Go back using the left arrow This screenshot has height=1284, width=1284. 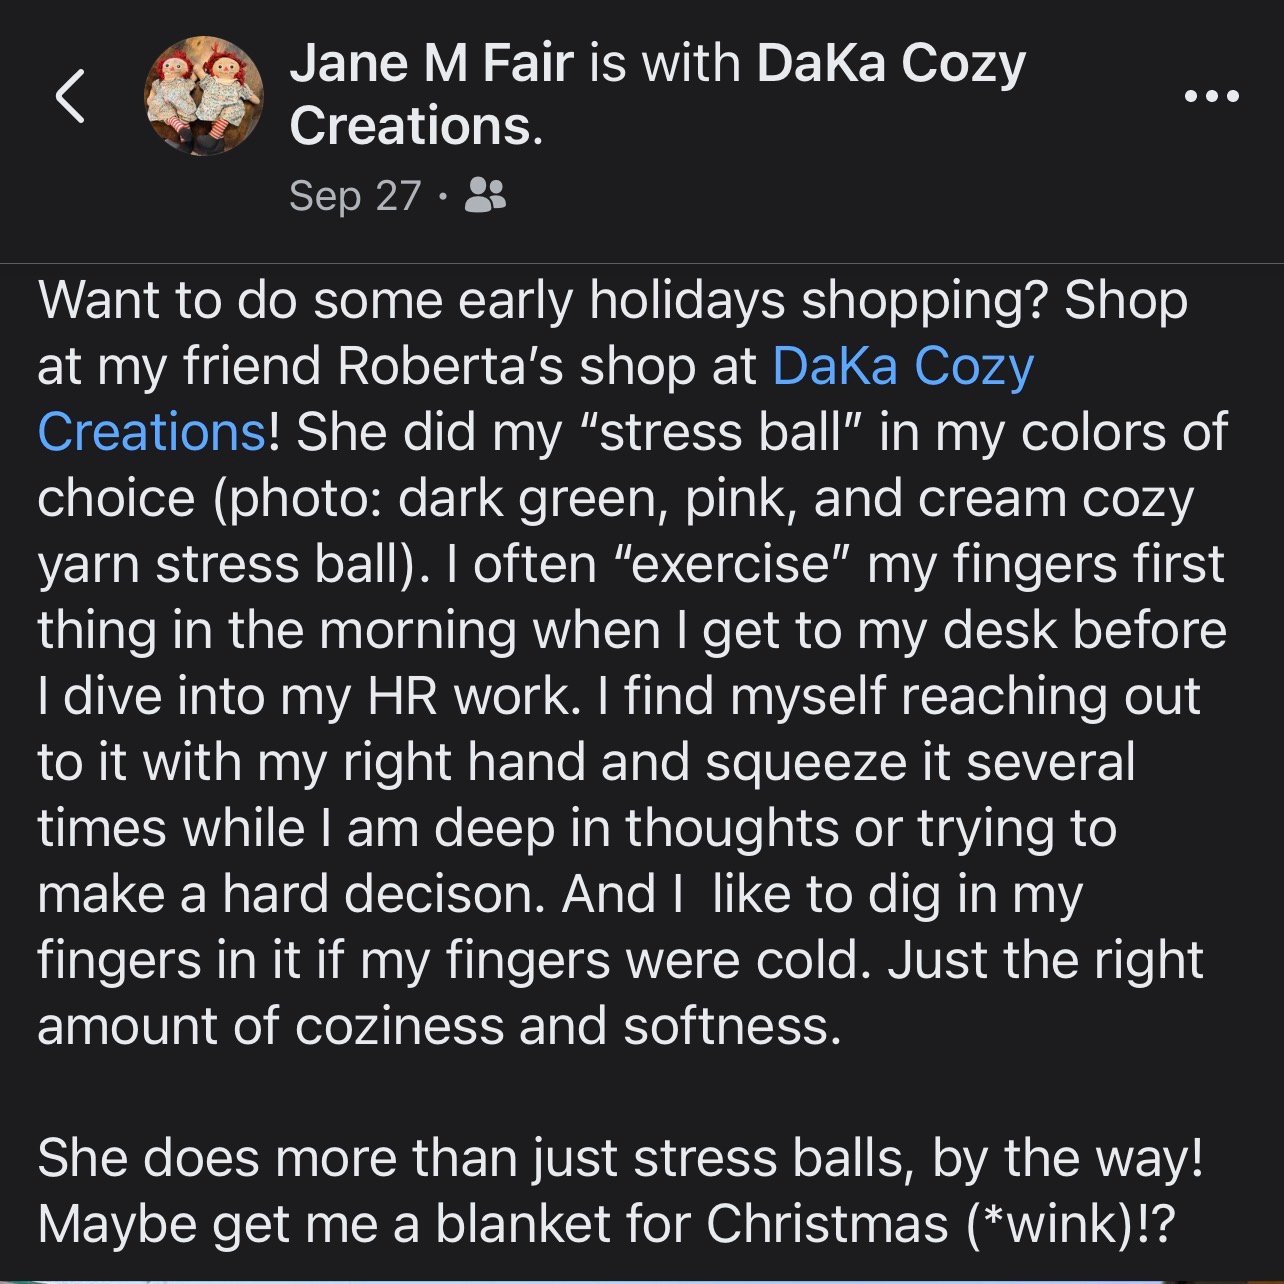click(x=70, y=97)
